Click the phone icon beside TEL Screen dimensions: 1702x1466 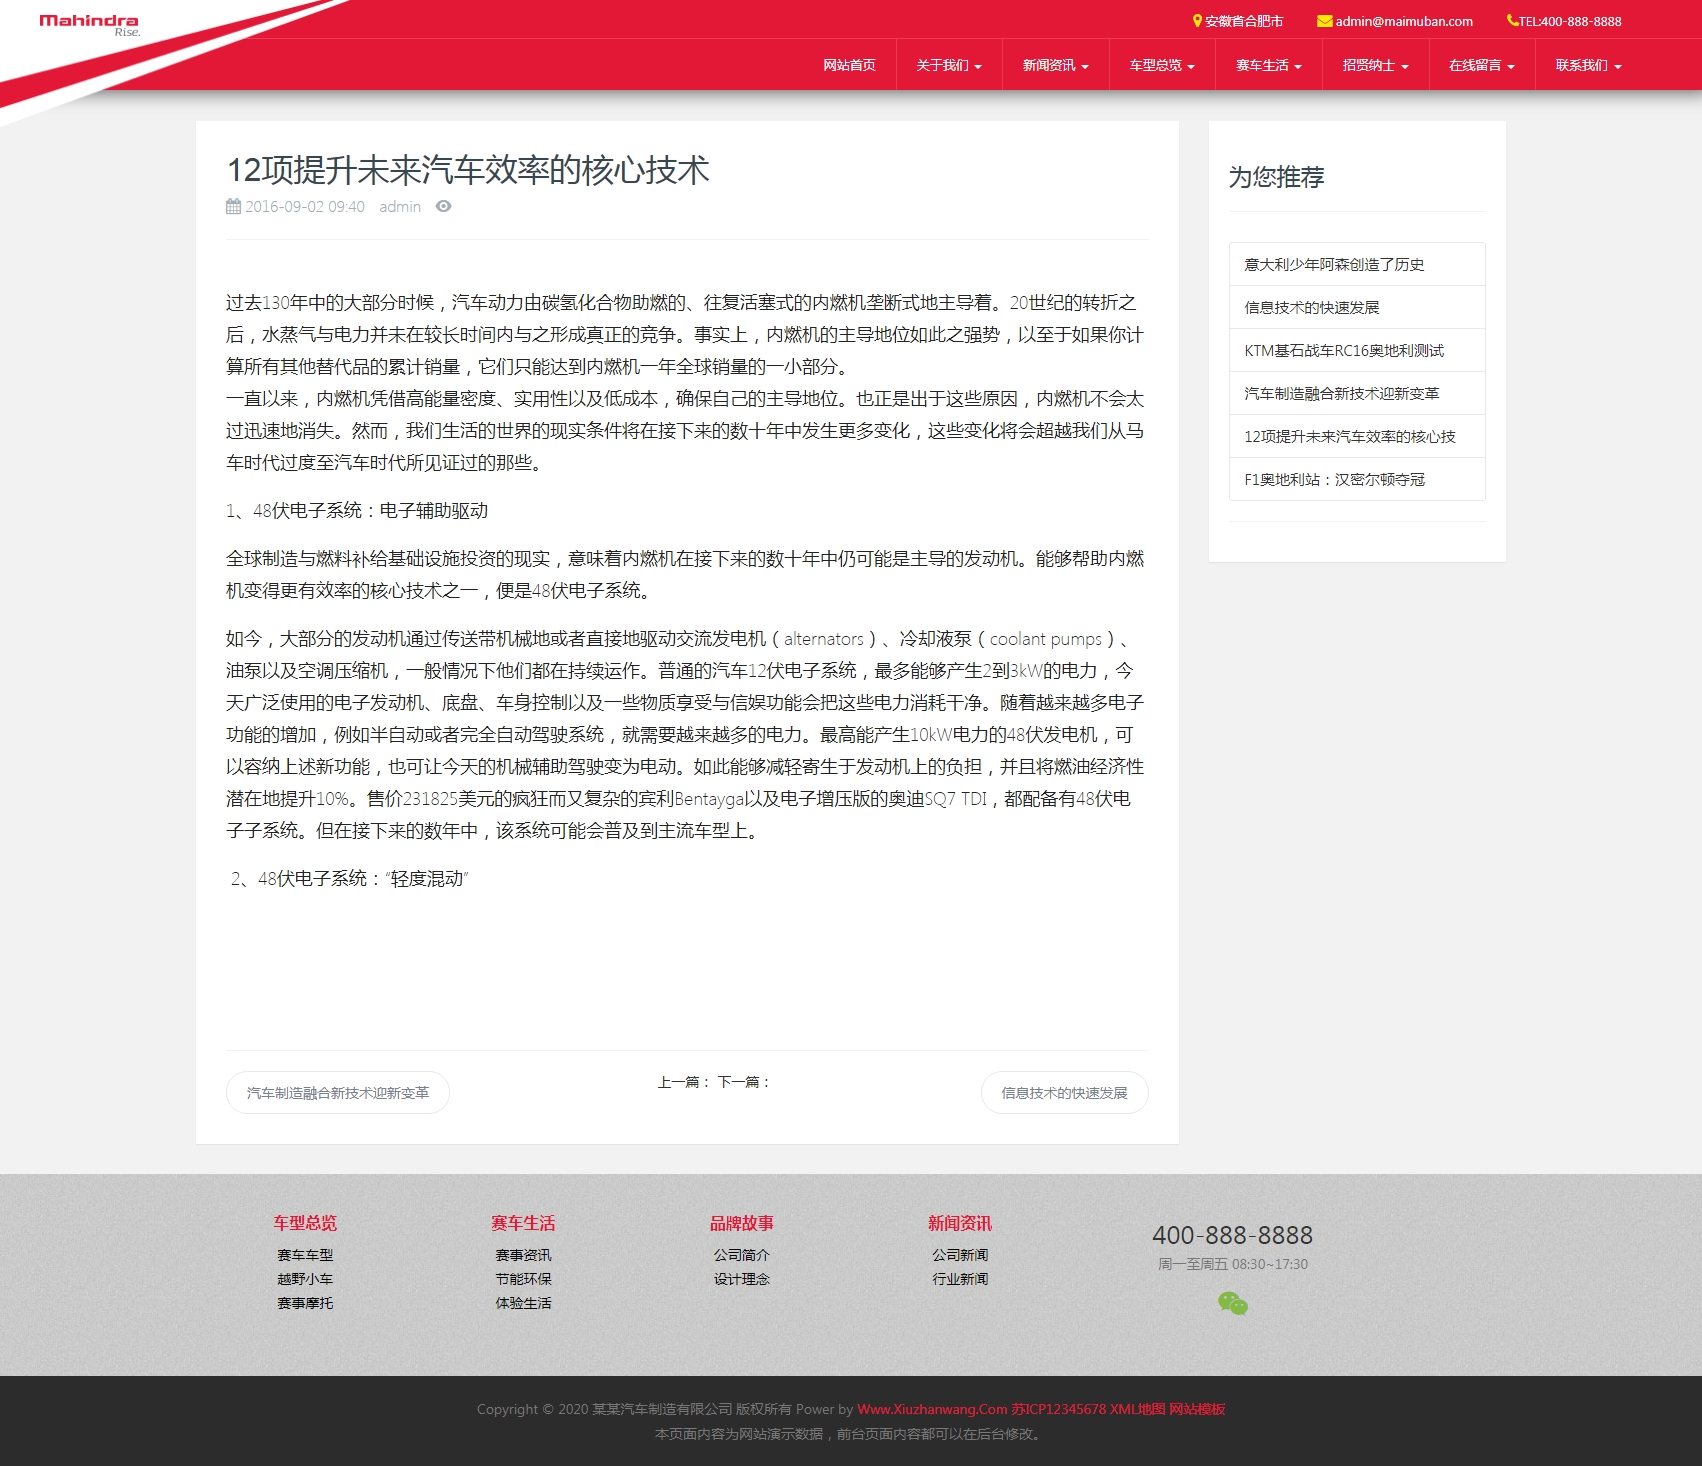tap(1512, 20)
